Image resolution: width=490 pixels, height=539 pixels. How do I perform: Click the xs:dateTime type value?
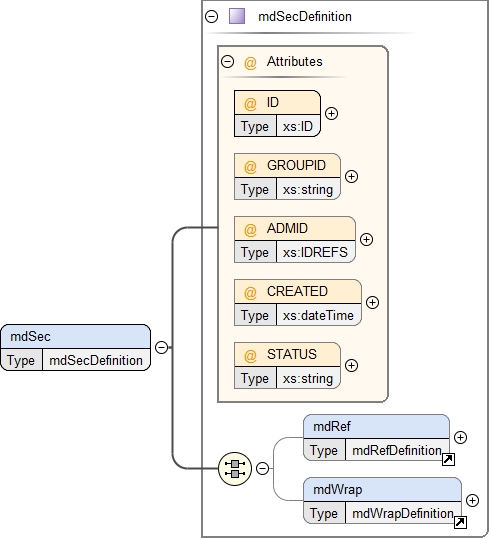pyautogui.click(x=318, y=315)
